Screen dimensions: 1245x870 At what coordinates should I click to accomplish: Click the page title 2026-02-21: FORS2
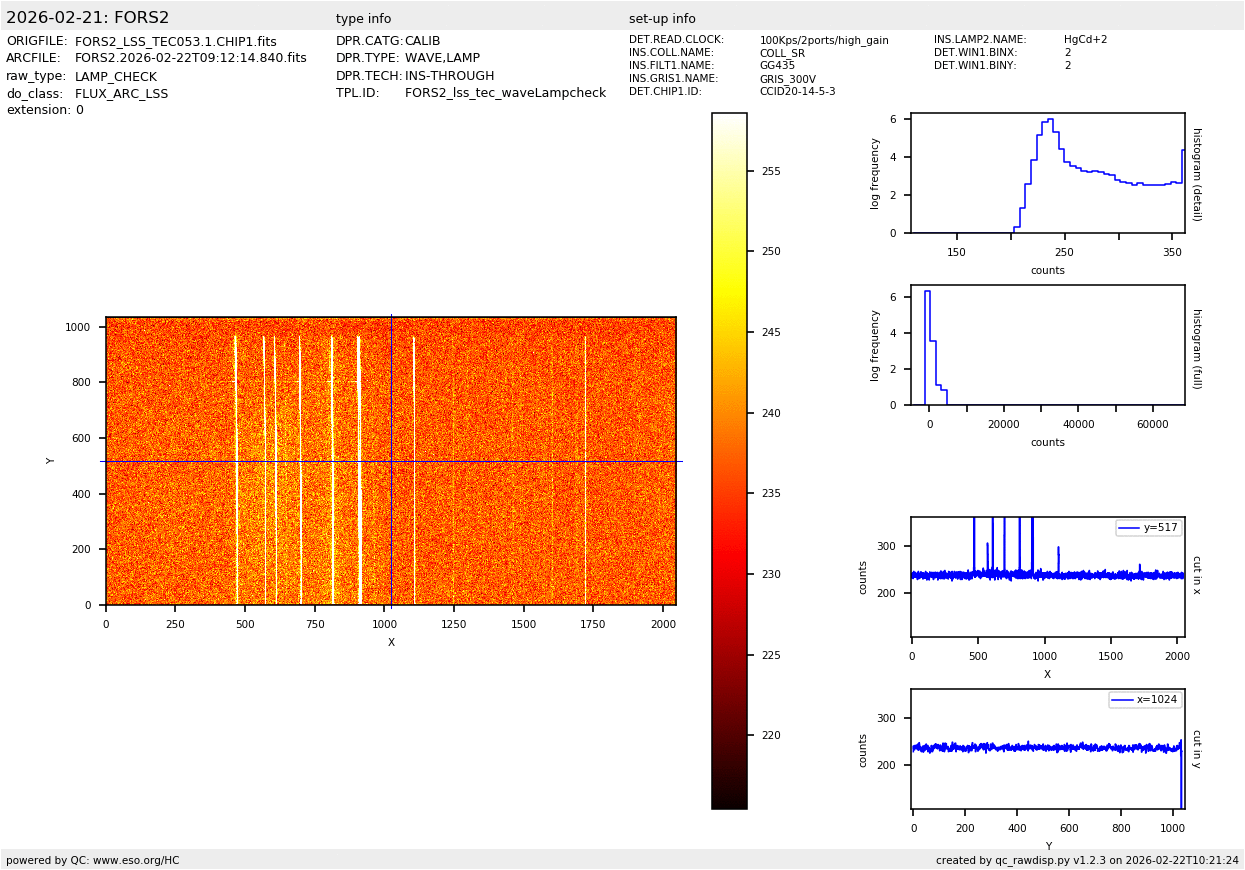click(88, 18)
